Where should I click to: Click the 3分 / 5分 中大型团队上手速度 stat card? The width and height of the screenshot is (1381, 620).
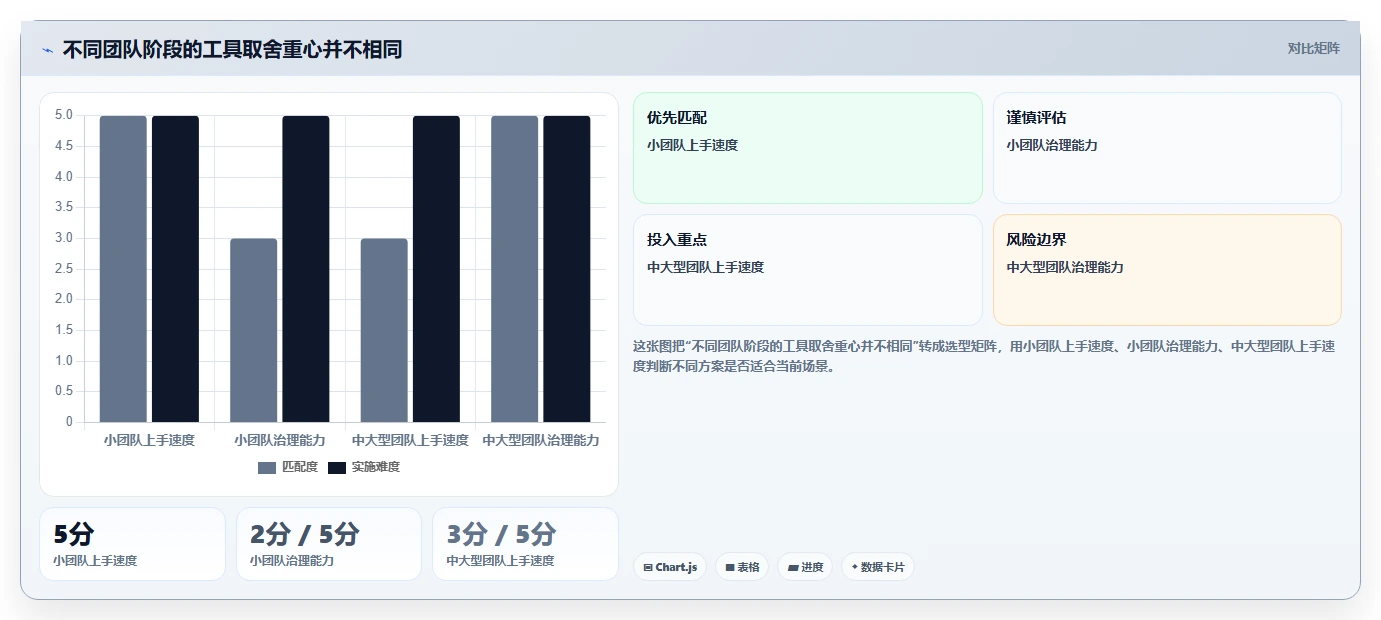tap(525, 544)
